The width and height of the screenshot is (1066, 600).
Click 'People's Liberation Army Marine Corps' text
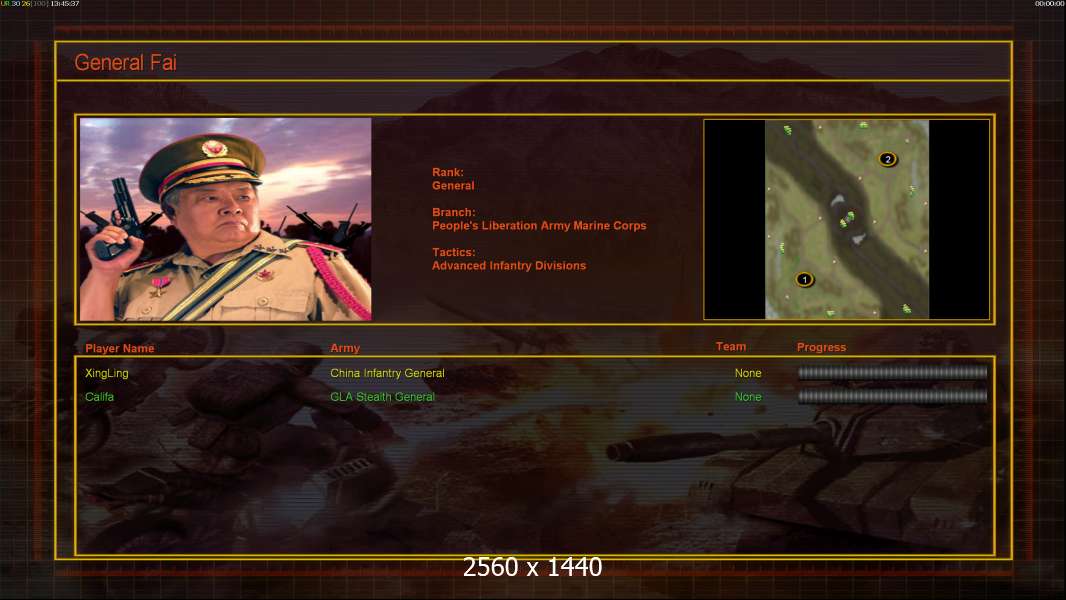(539, 226)
